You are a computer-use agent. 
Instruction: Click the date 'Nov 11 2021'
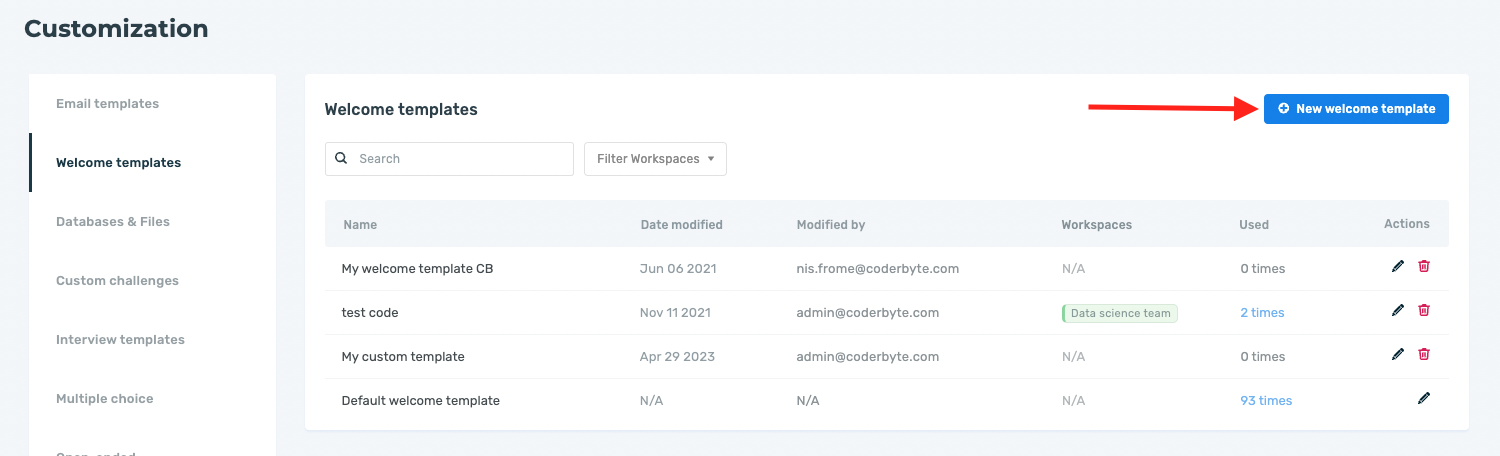point(675,313)
